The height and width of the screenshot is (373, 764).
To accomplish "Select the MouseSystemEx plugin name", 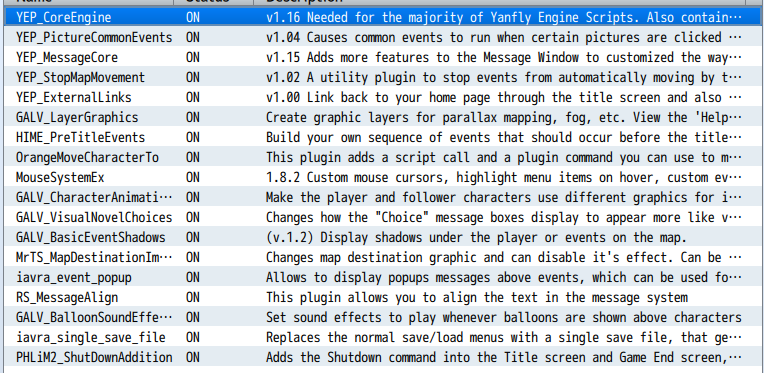I will [60, 177].
